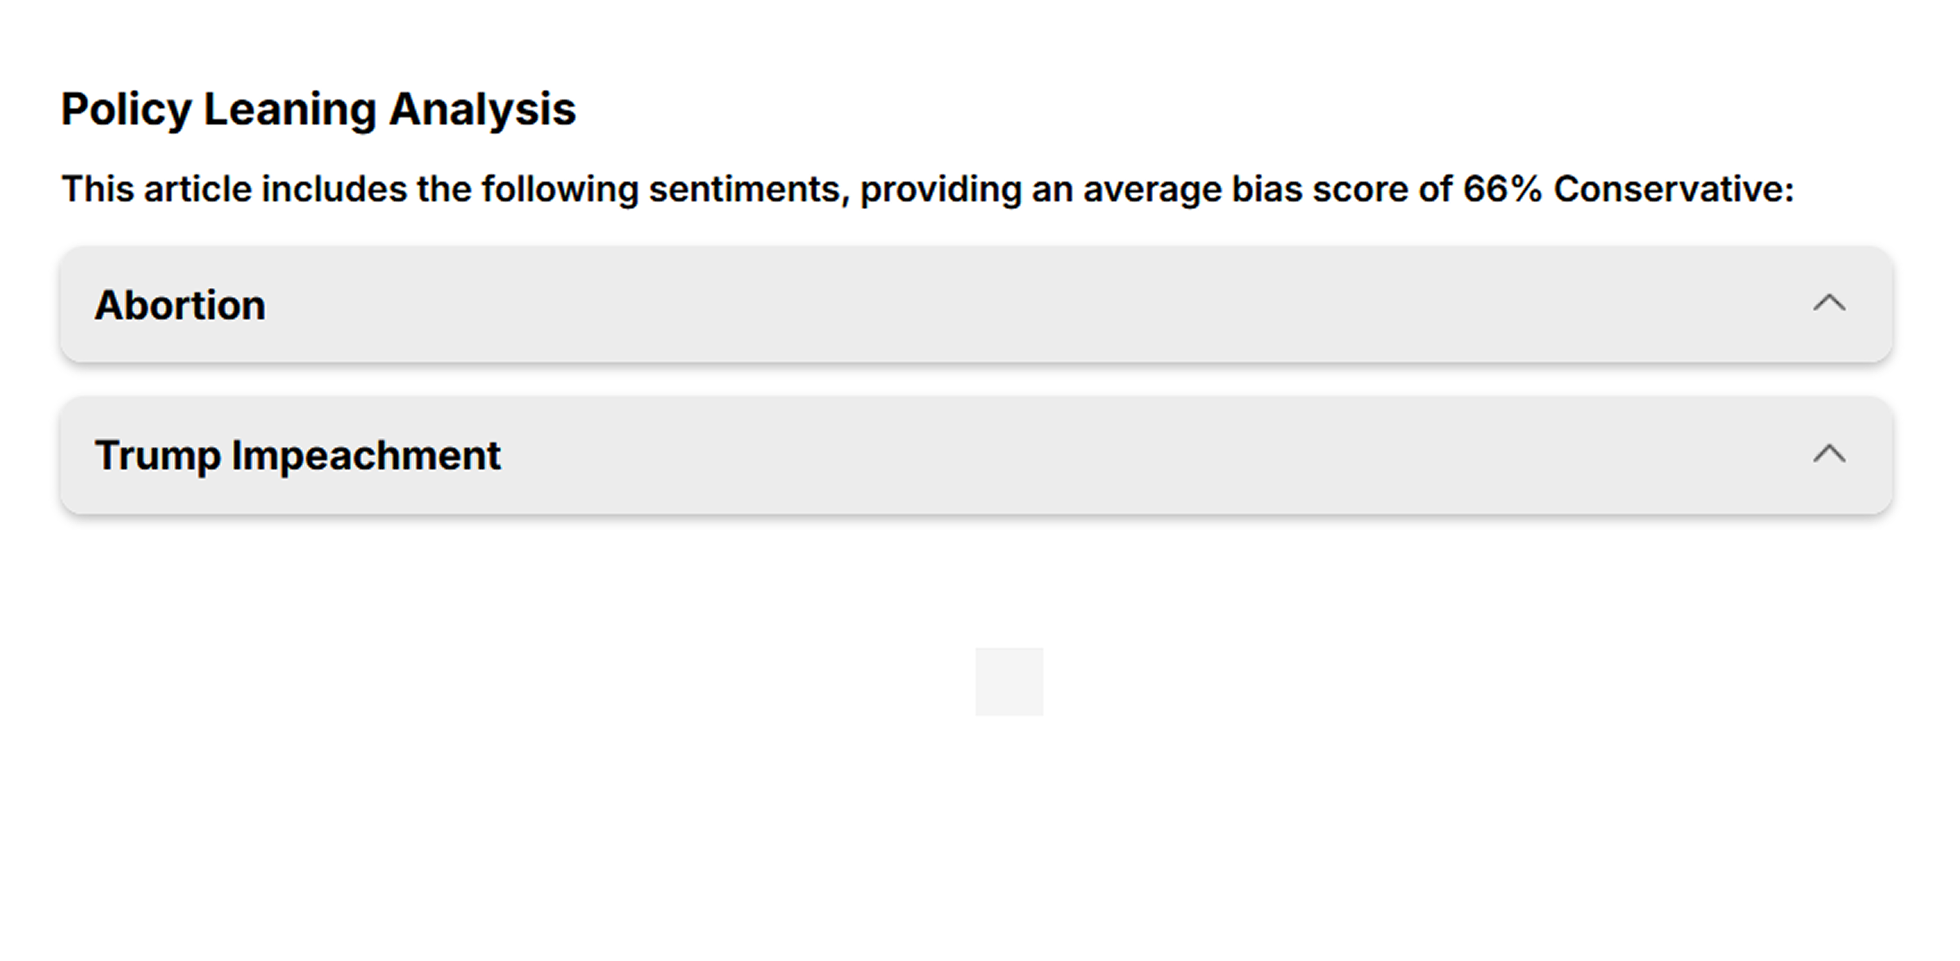Select the "Trump Impeachment" topic label
The width and height of the screenshot is (1960, 961).
click(297, 456)
